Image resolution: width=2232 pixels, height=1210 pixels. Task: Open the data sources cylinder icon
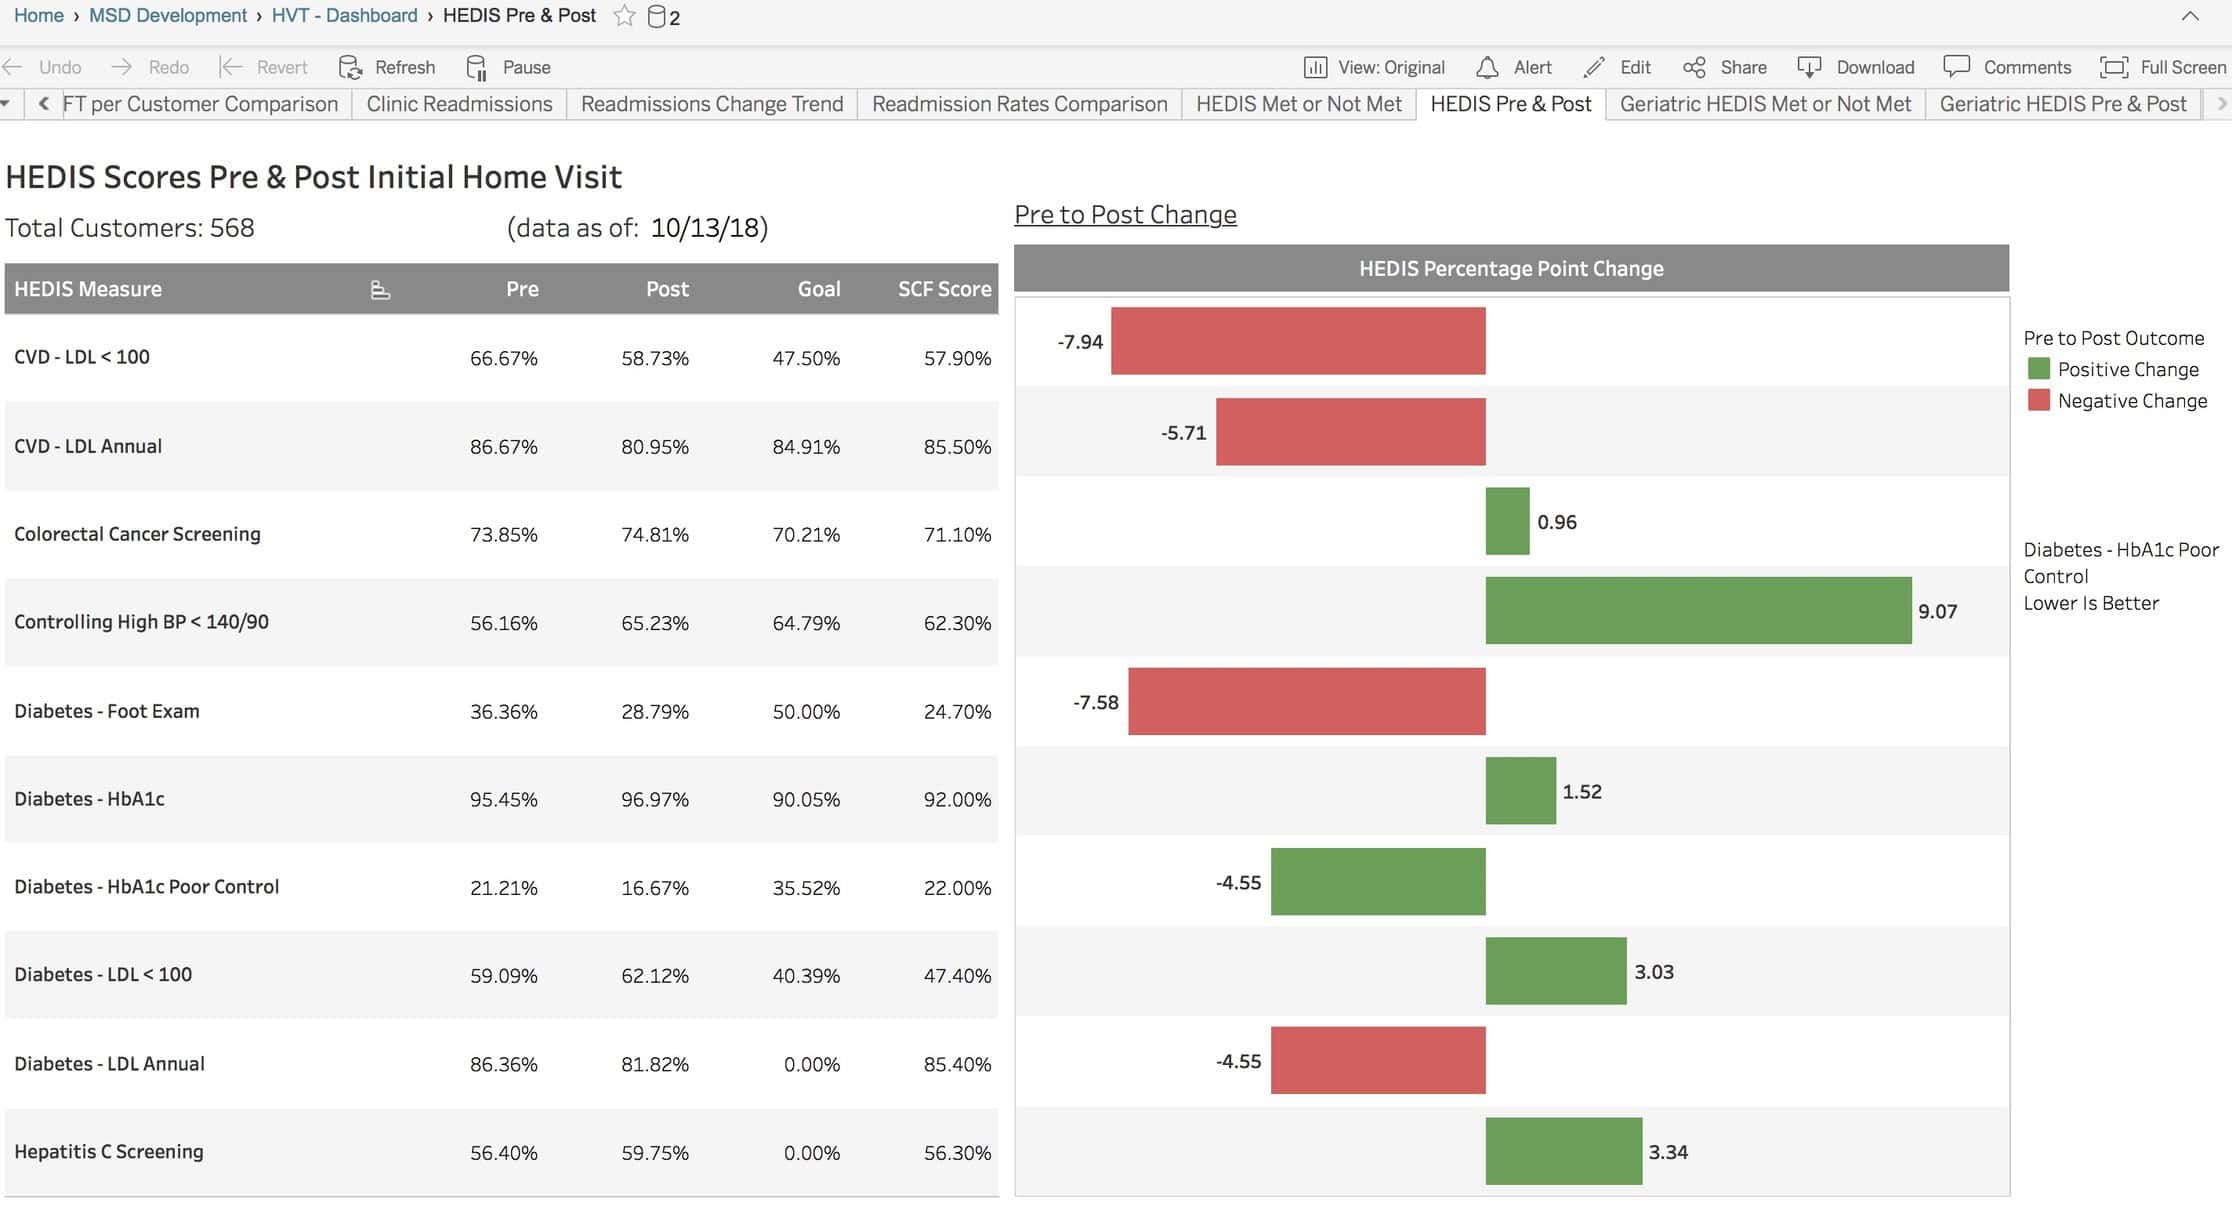[x=657, y=17]
